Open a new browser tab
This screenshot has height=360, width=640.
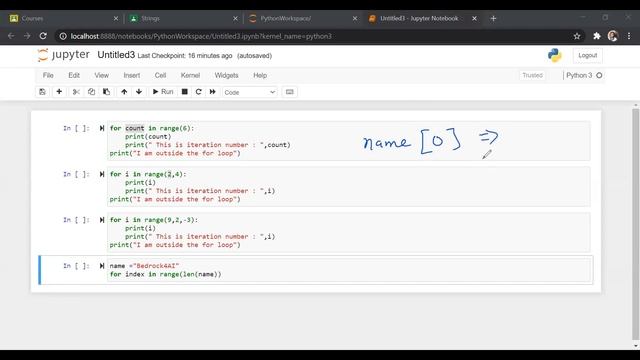pyautogui.click(x=493, y=18)
